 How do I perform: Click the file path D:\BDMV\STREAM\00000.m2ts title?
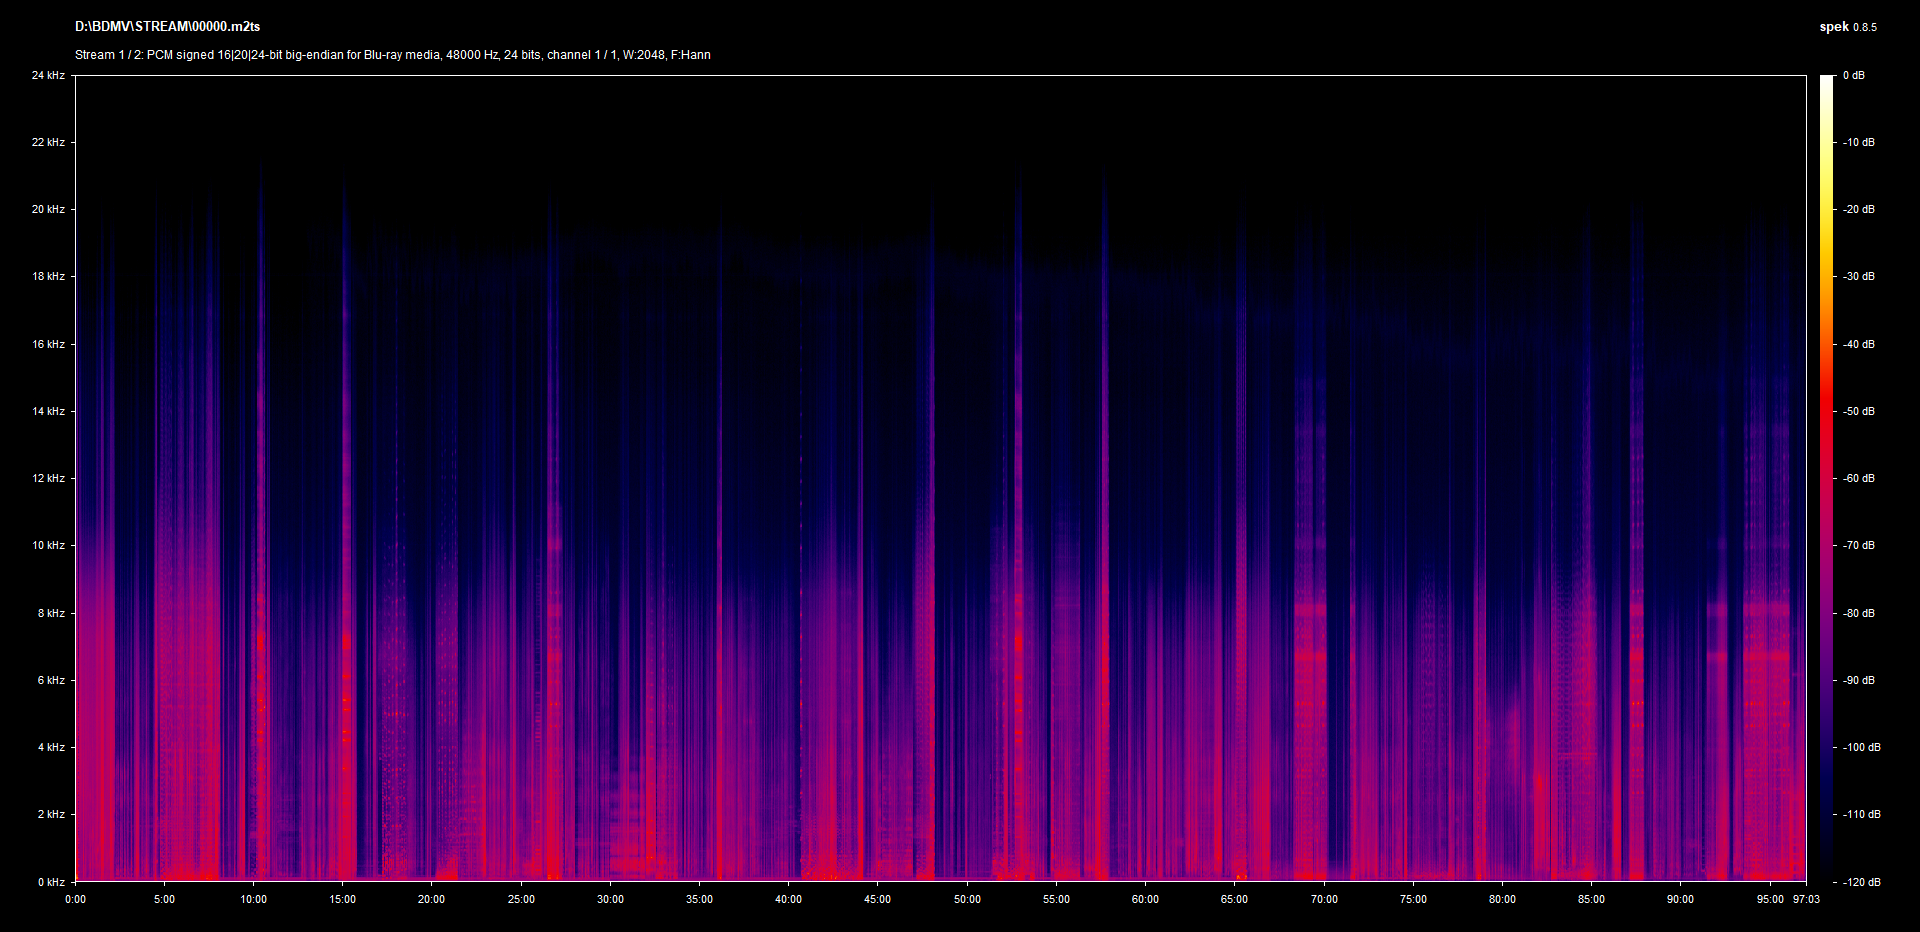click(167, 27)
